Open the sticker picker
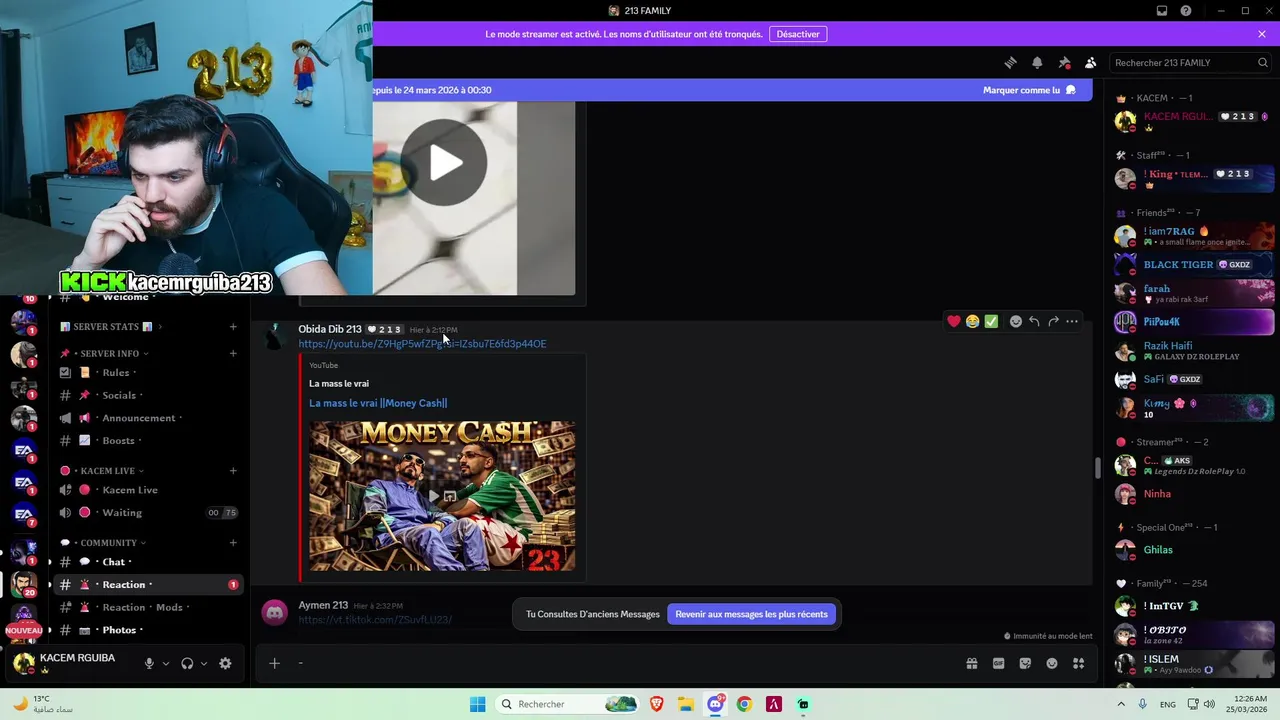Image resolution: width=1280 pixels, height=720 pixels. coord(1025,663)
